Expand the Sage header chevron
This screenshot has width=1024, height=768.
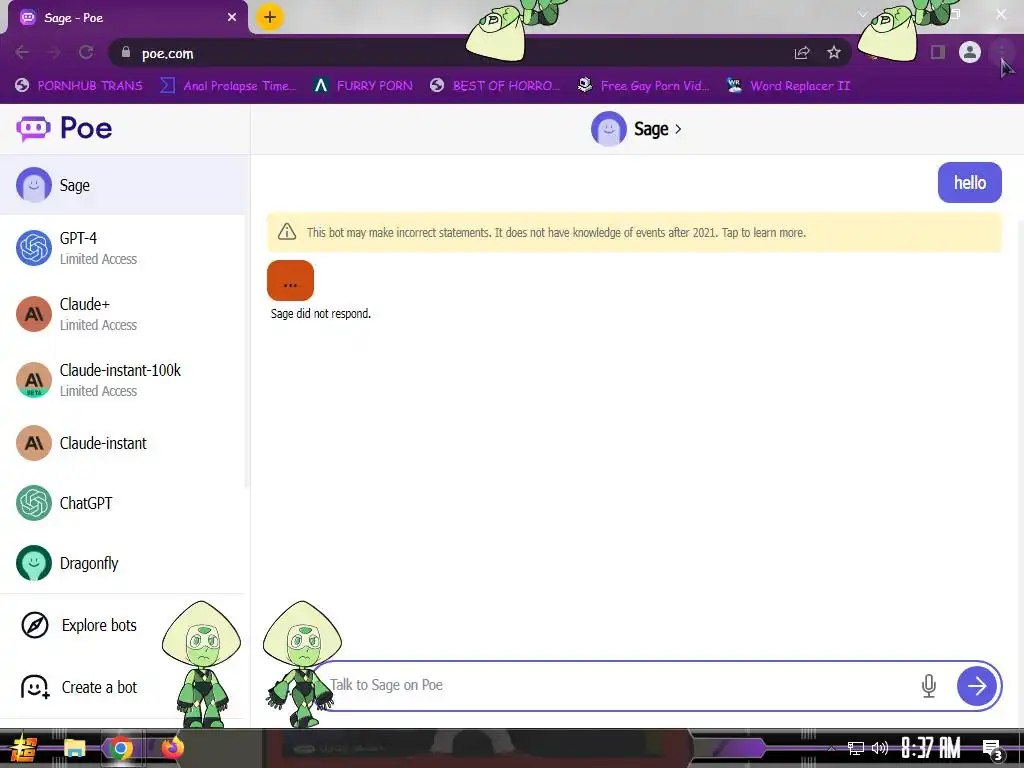pos(678,129)
